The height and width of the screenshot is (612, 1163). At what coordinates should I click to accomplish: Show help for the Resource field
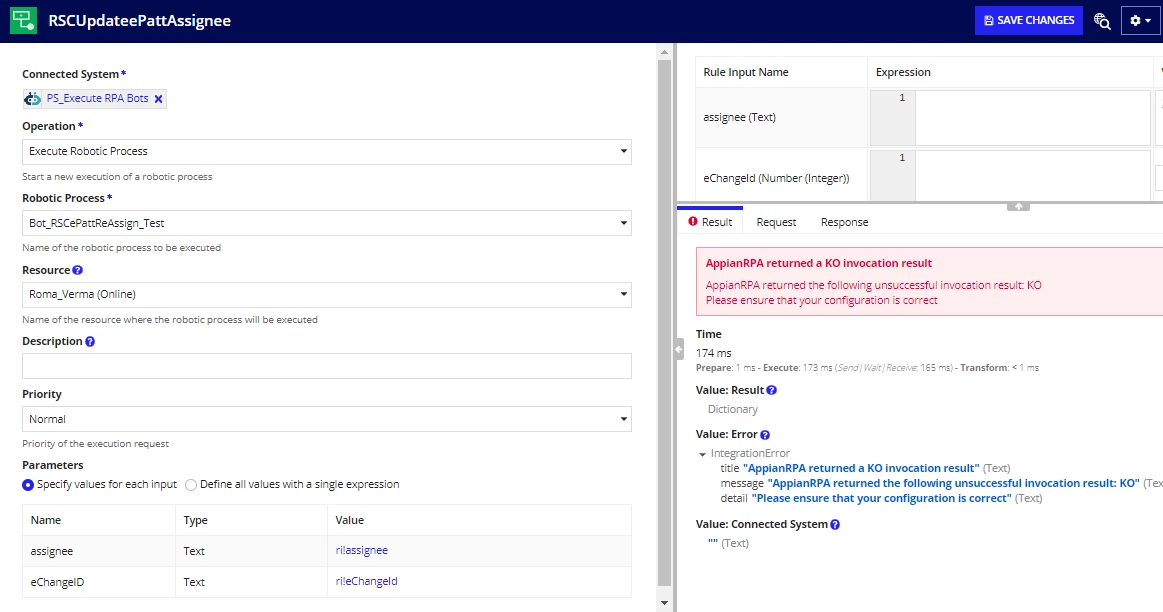coord(77,270)
